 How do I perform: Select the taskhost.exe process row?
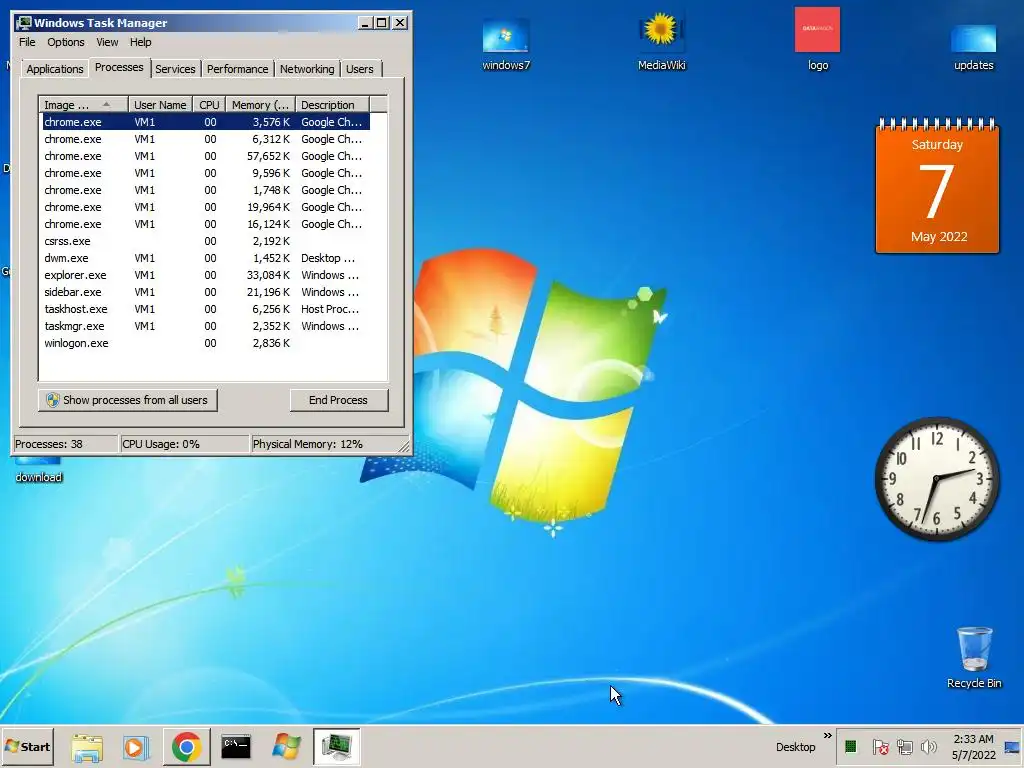pos(206,309)
